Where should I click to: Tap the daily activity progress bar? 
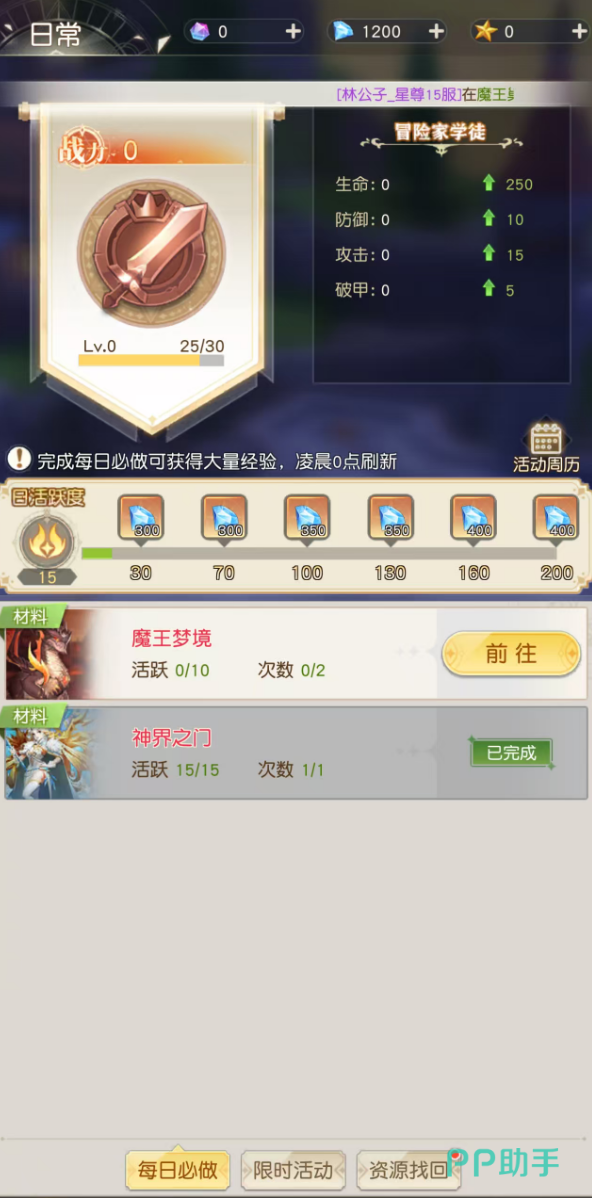(319, 553)
